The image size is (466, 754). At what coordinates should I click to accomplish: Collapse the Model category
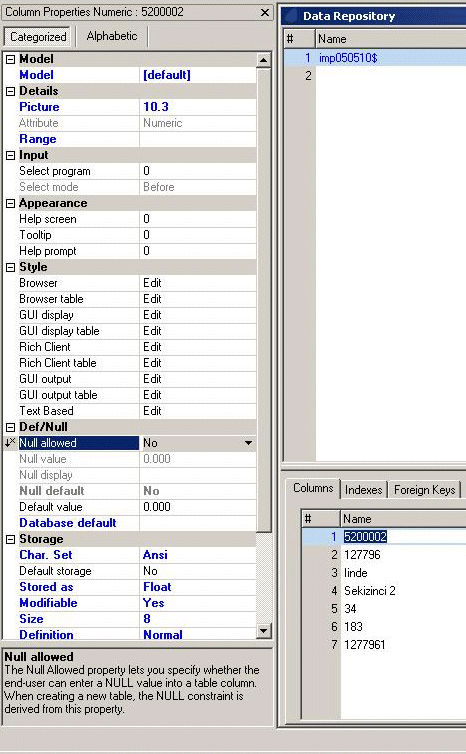tap(10, 60)
